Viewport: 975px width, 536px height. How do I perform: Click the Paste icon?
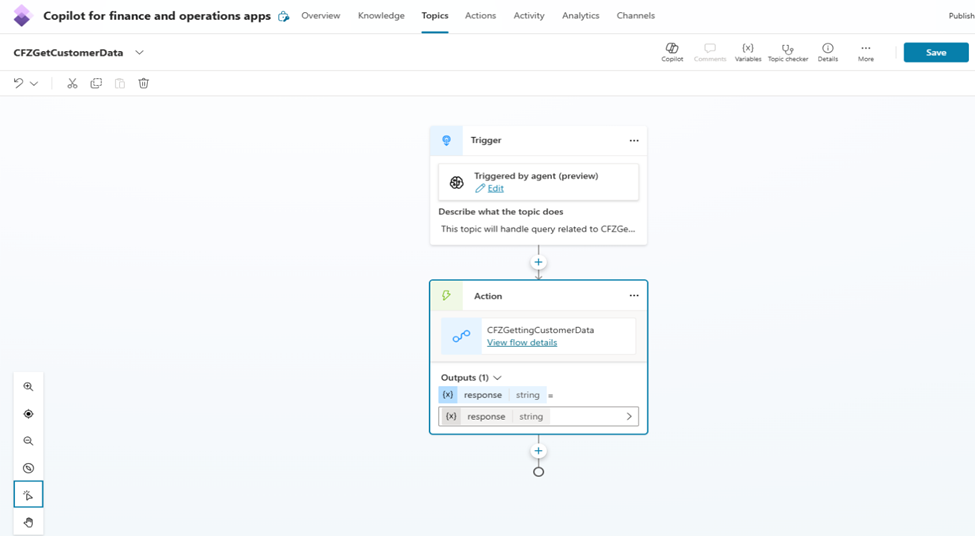click(119, 83)
